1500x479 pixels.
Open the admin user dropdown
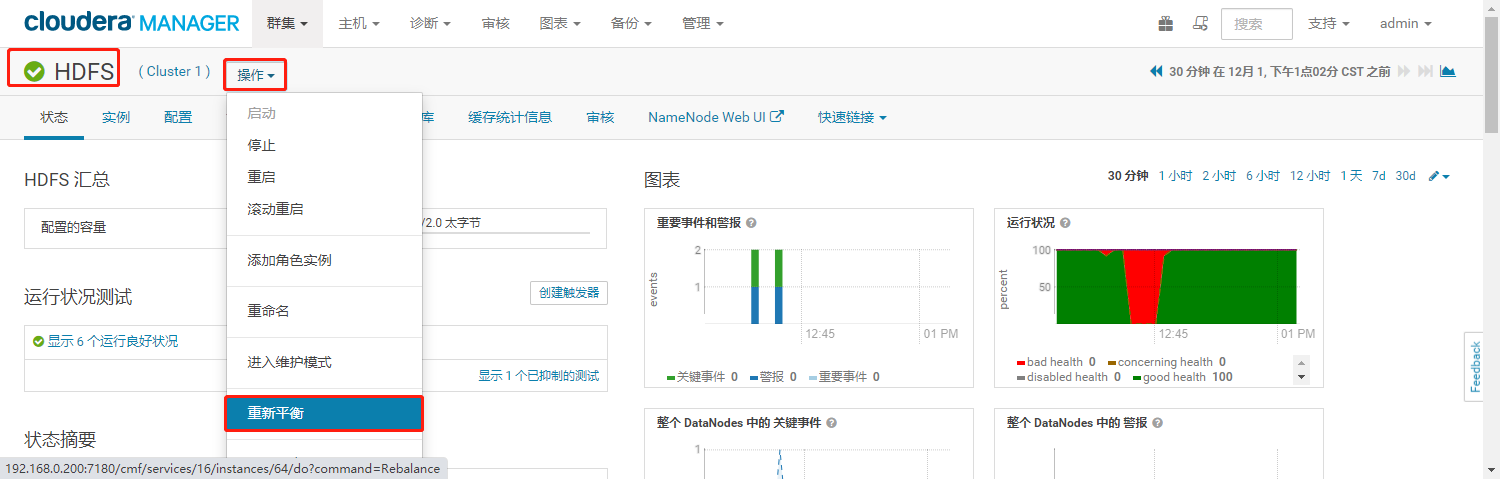[1405, 23]
